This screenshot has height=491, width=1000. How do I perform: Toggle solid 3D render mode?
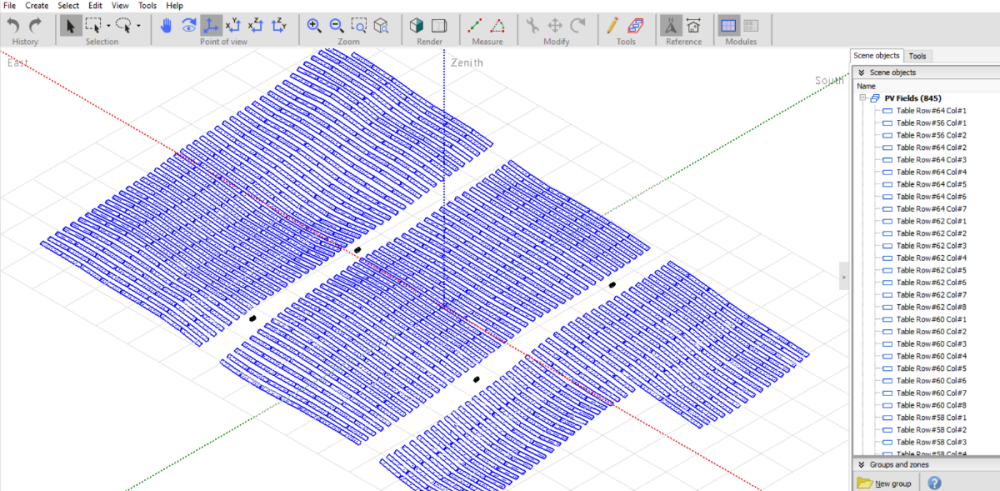click(417, 25)
